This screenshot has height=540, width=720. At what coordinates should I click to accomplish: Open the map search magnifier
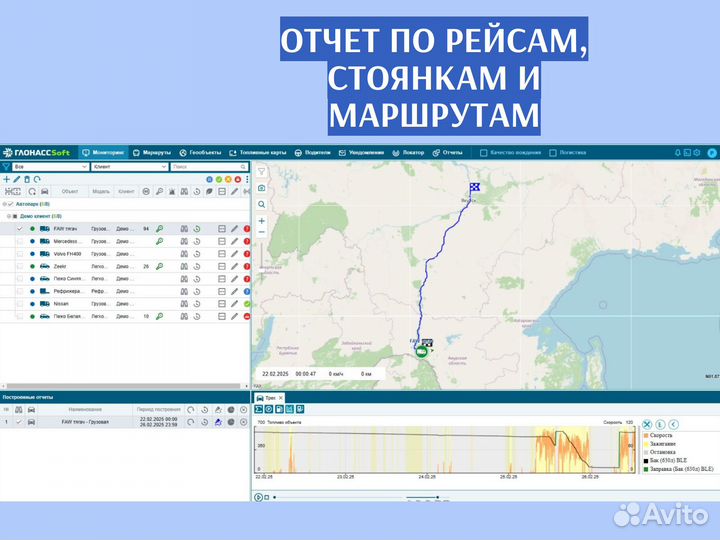[261, 204]
